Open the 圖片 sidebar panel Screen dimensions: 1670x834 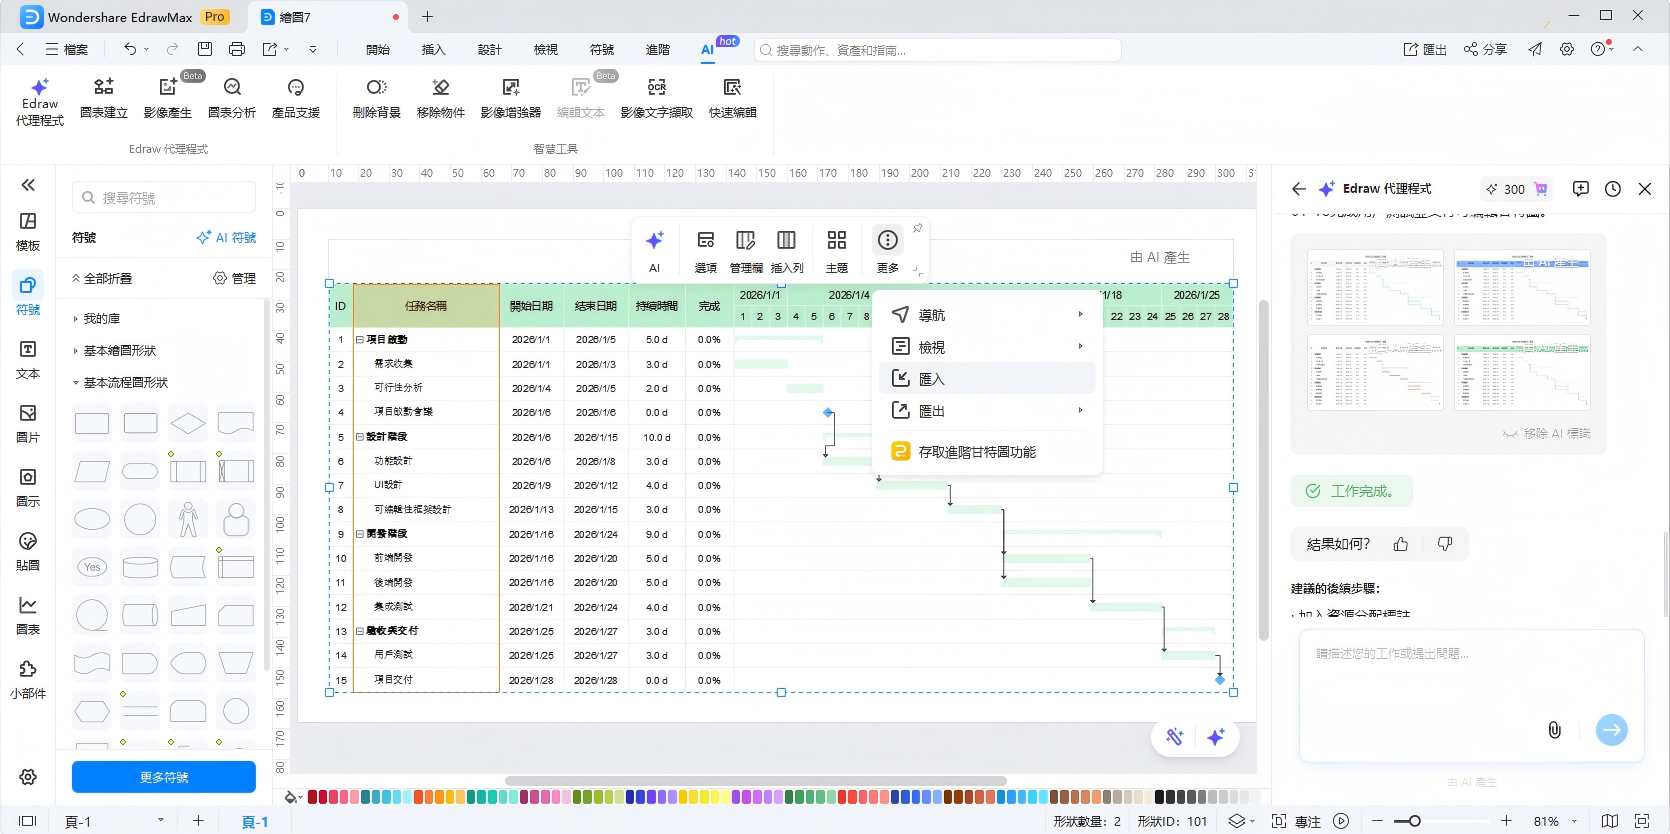pos(28,424)
